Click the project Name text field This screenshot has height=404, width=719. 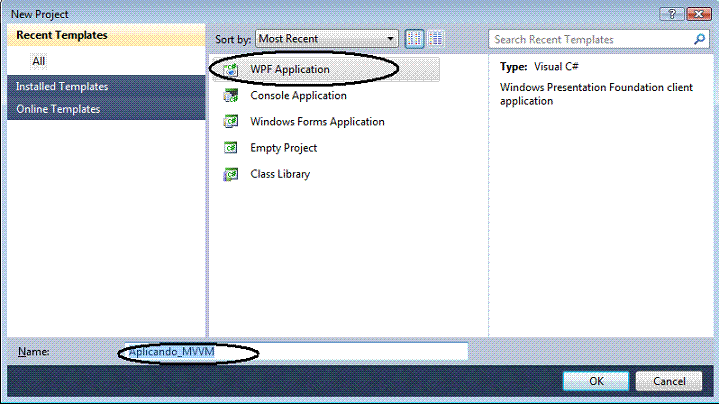click(x=296, y=352)
